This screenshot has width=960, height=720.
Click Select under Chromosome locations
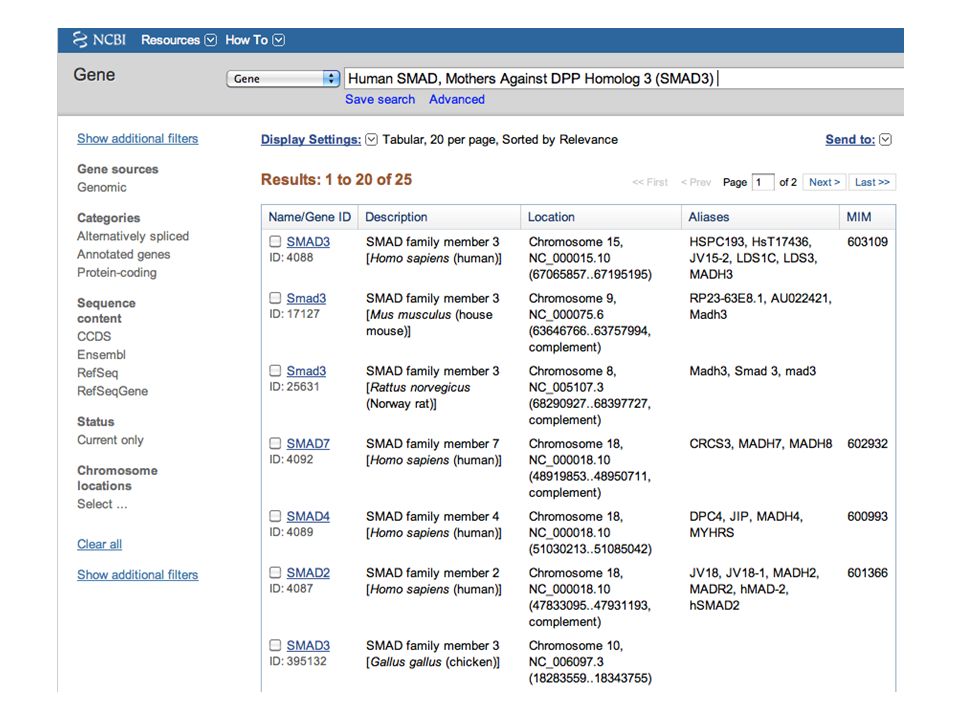tap(102, 504)
